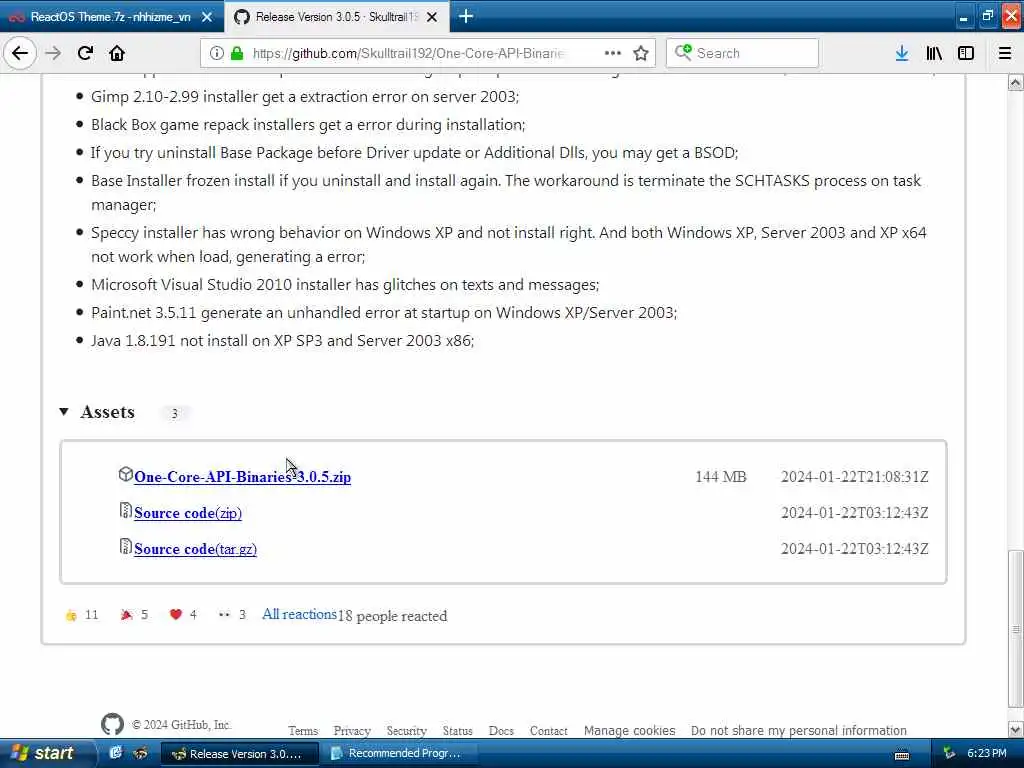Viewport: 1024px width, 768px height.
Task: Go back to the previous page
Action: 20,53
